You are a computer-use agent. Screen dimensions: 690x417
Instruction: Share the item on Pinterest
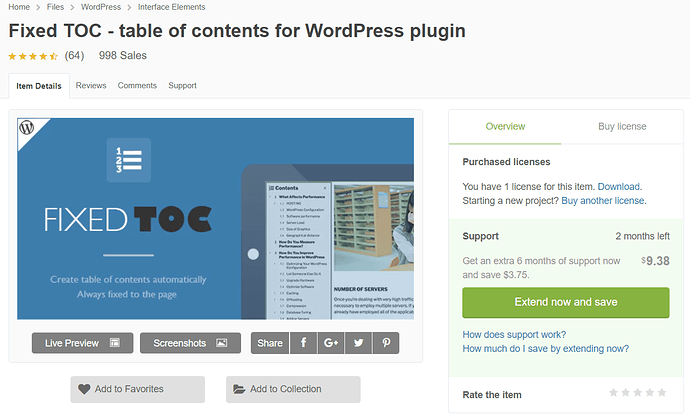[x=386, y=343]
